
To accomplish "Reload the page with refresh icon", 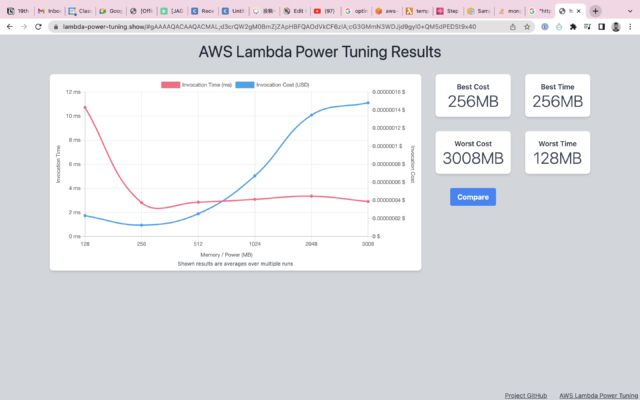I will point(37,26).
